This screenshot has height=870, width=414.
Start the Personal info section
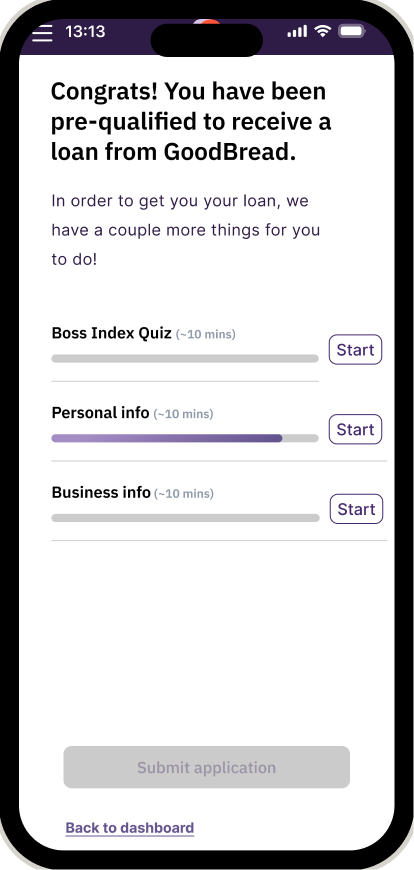pyautogui.click(x=355, y=429)
